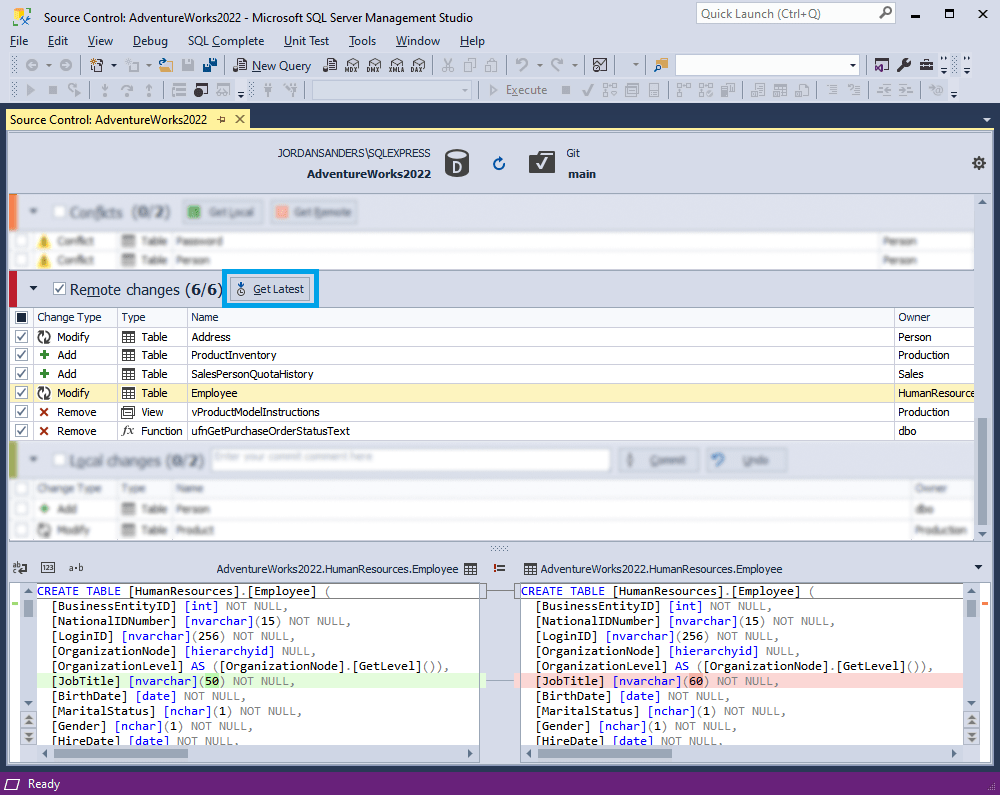Click Execute on the toolbar

(x=521, y=89)
